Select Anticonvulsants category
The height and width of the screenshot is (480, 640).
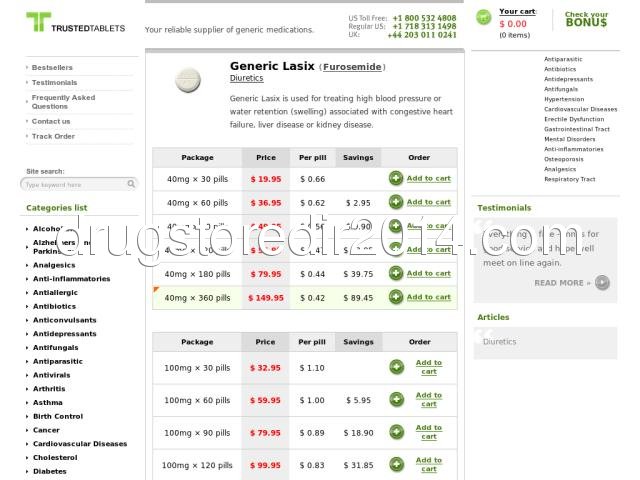[64, 320]
